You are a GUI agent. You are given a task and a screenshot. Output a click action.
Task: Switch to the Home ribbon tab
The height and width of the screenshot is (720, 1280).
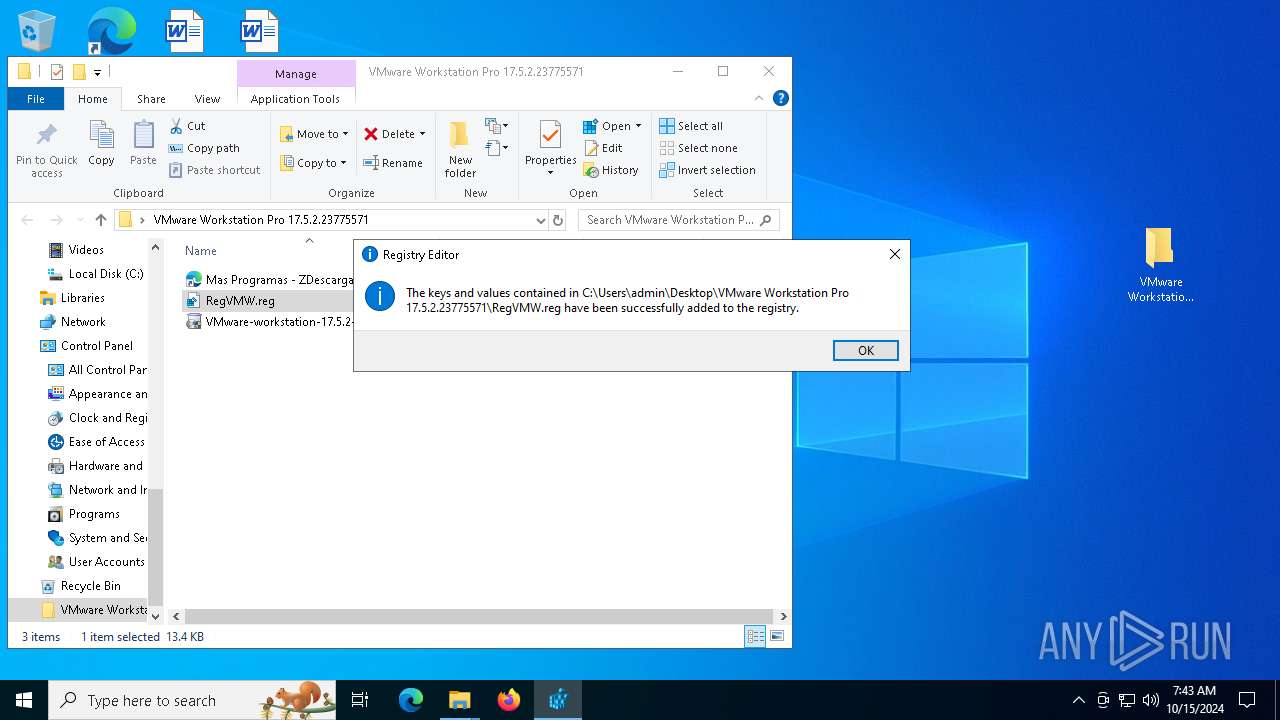tap(93, 99)
